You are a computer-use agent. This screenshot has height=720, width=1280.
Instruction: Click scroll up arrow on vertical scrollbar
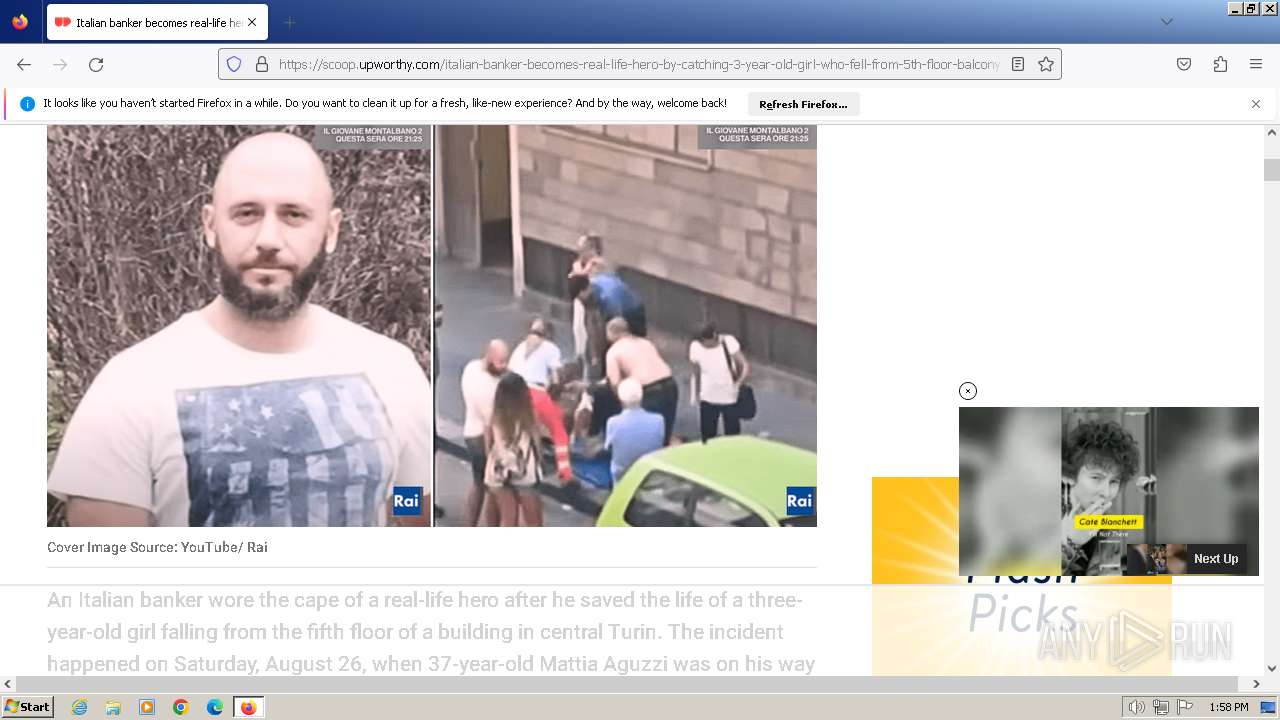[1272, 132]
